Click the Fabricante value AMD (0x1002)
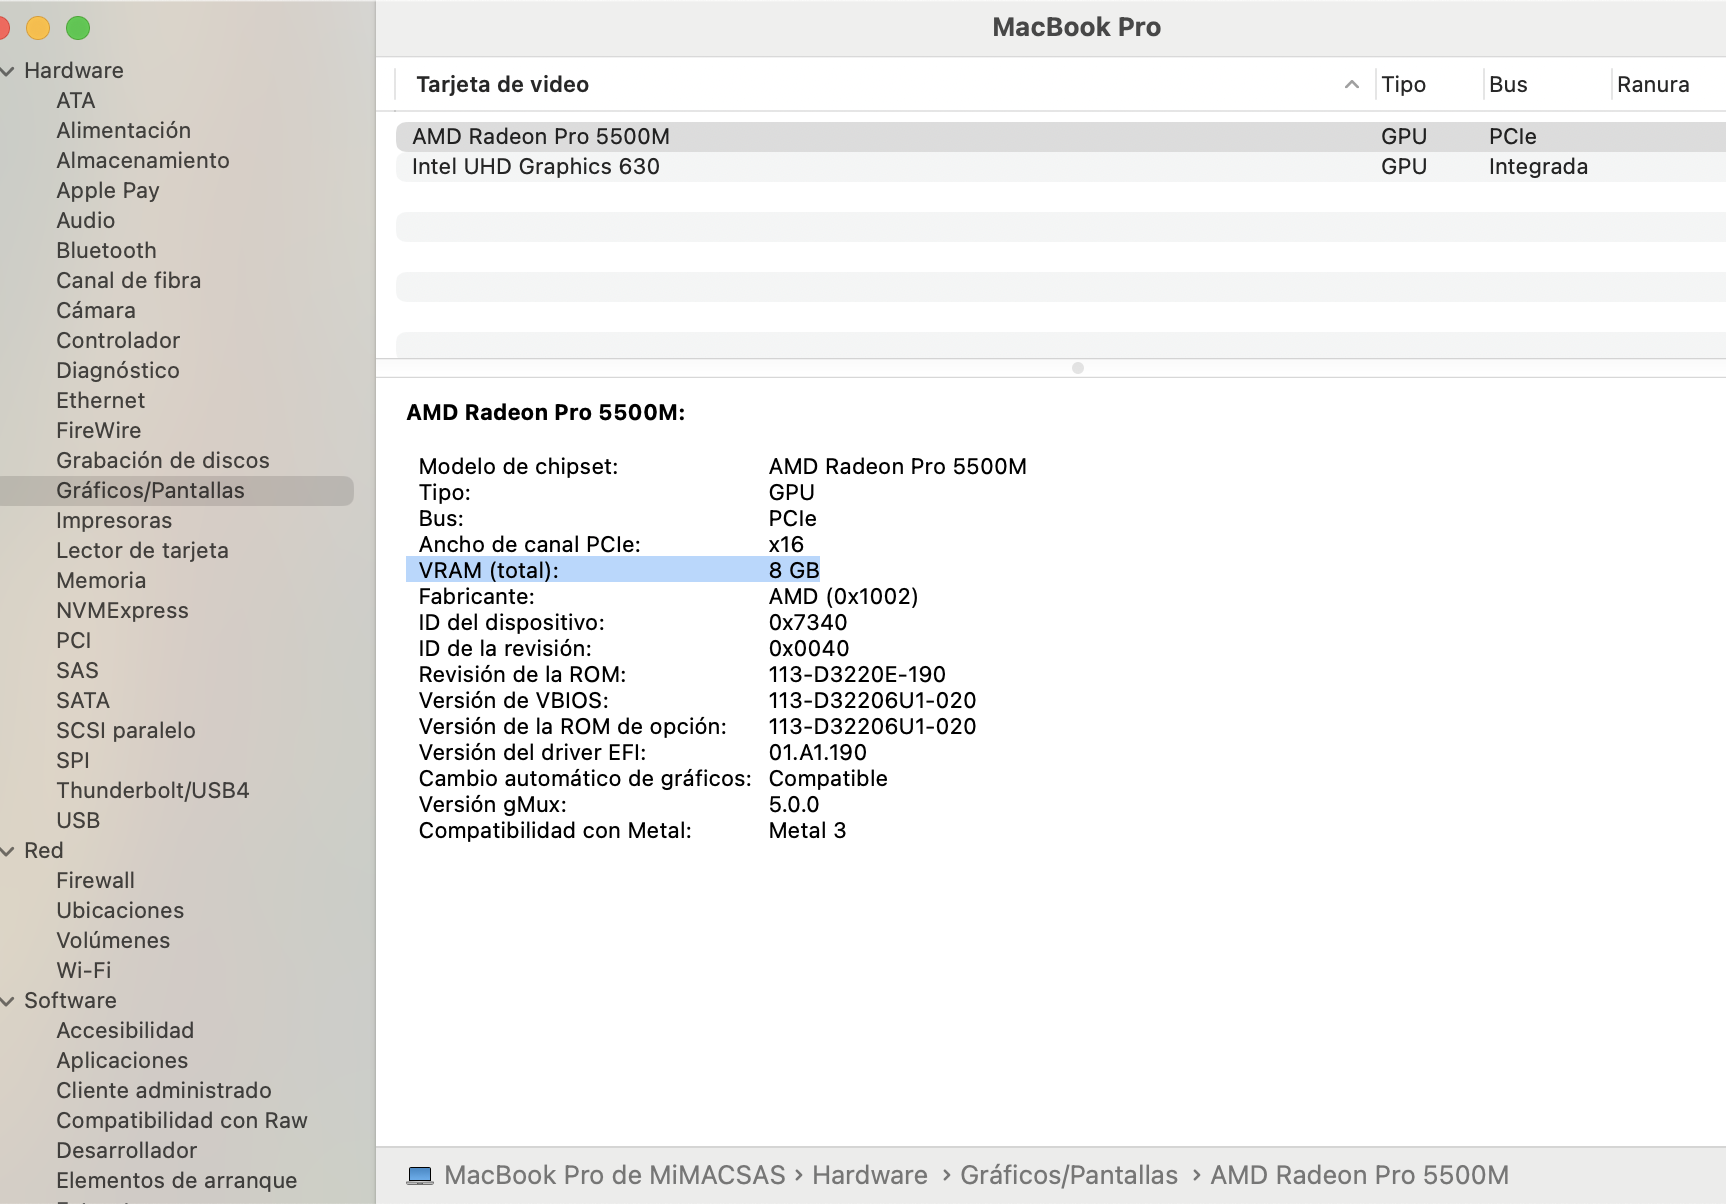1726x1204 pixels. [844, 597]
